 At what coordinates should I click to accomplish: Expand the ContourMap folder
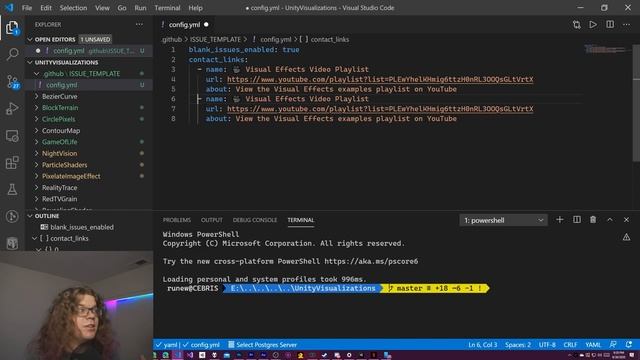tap(37, 131)
